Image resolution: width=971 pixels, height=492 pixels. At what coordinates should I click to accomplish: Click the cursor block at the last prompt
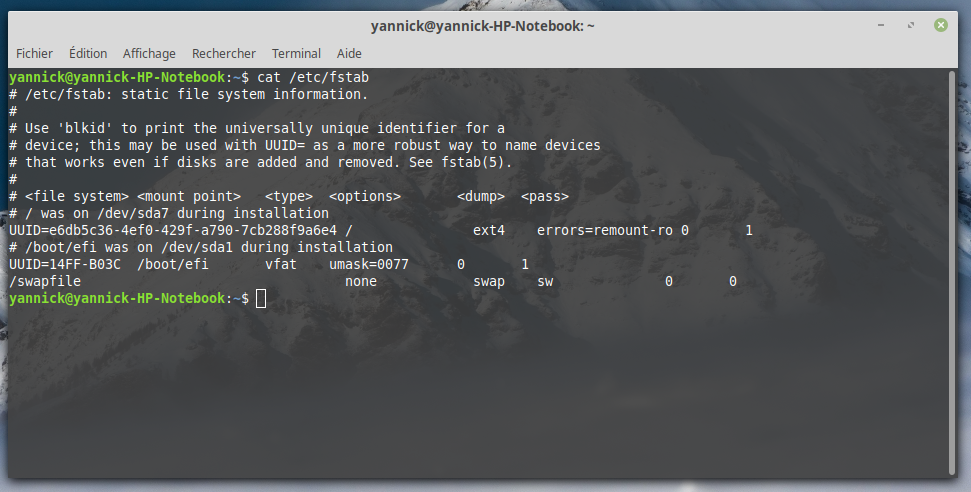point(261,299)
